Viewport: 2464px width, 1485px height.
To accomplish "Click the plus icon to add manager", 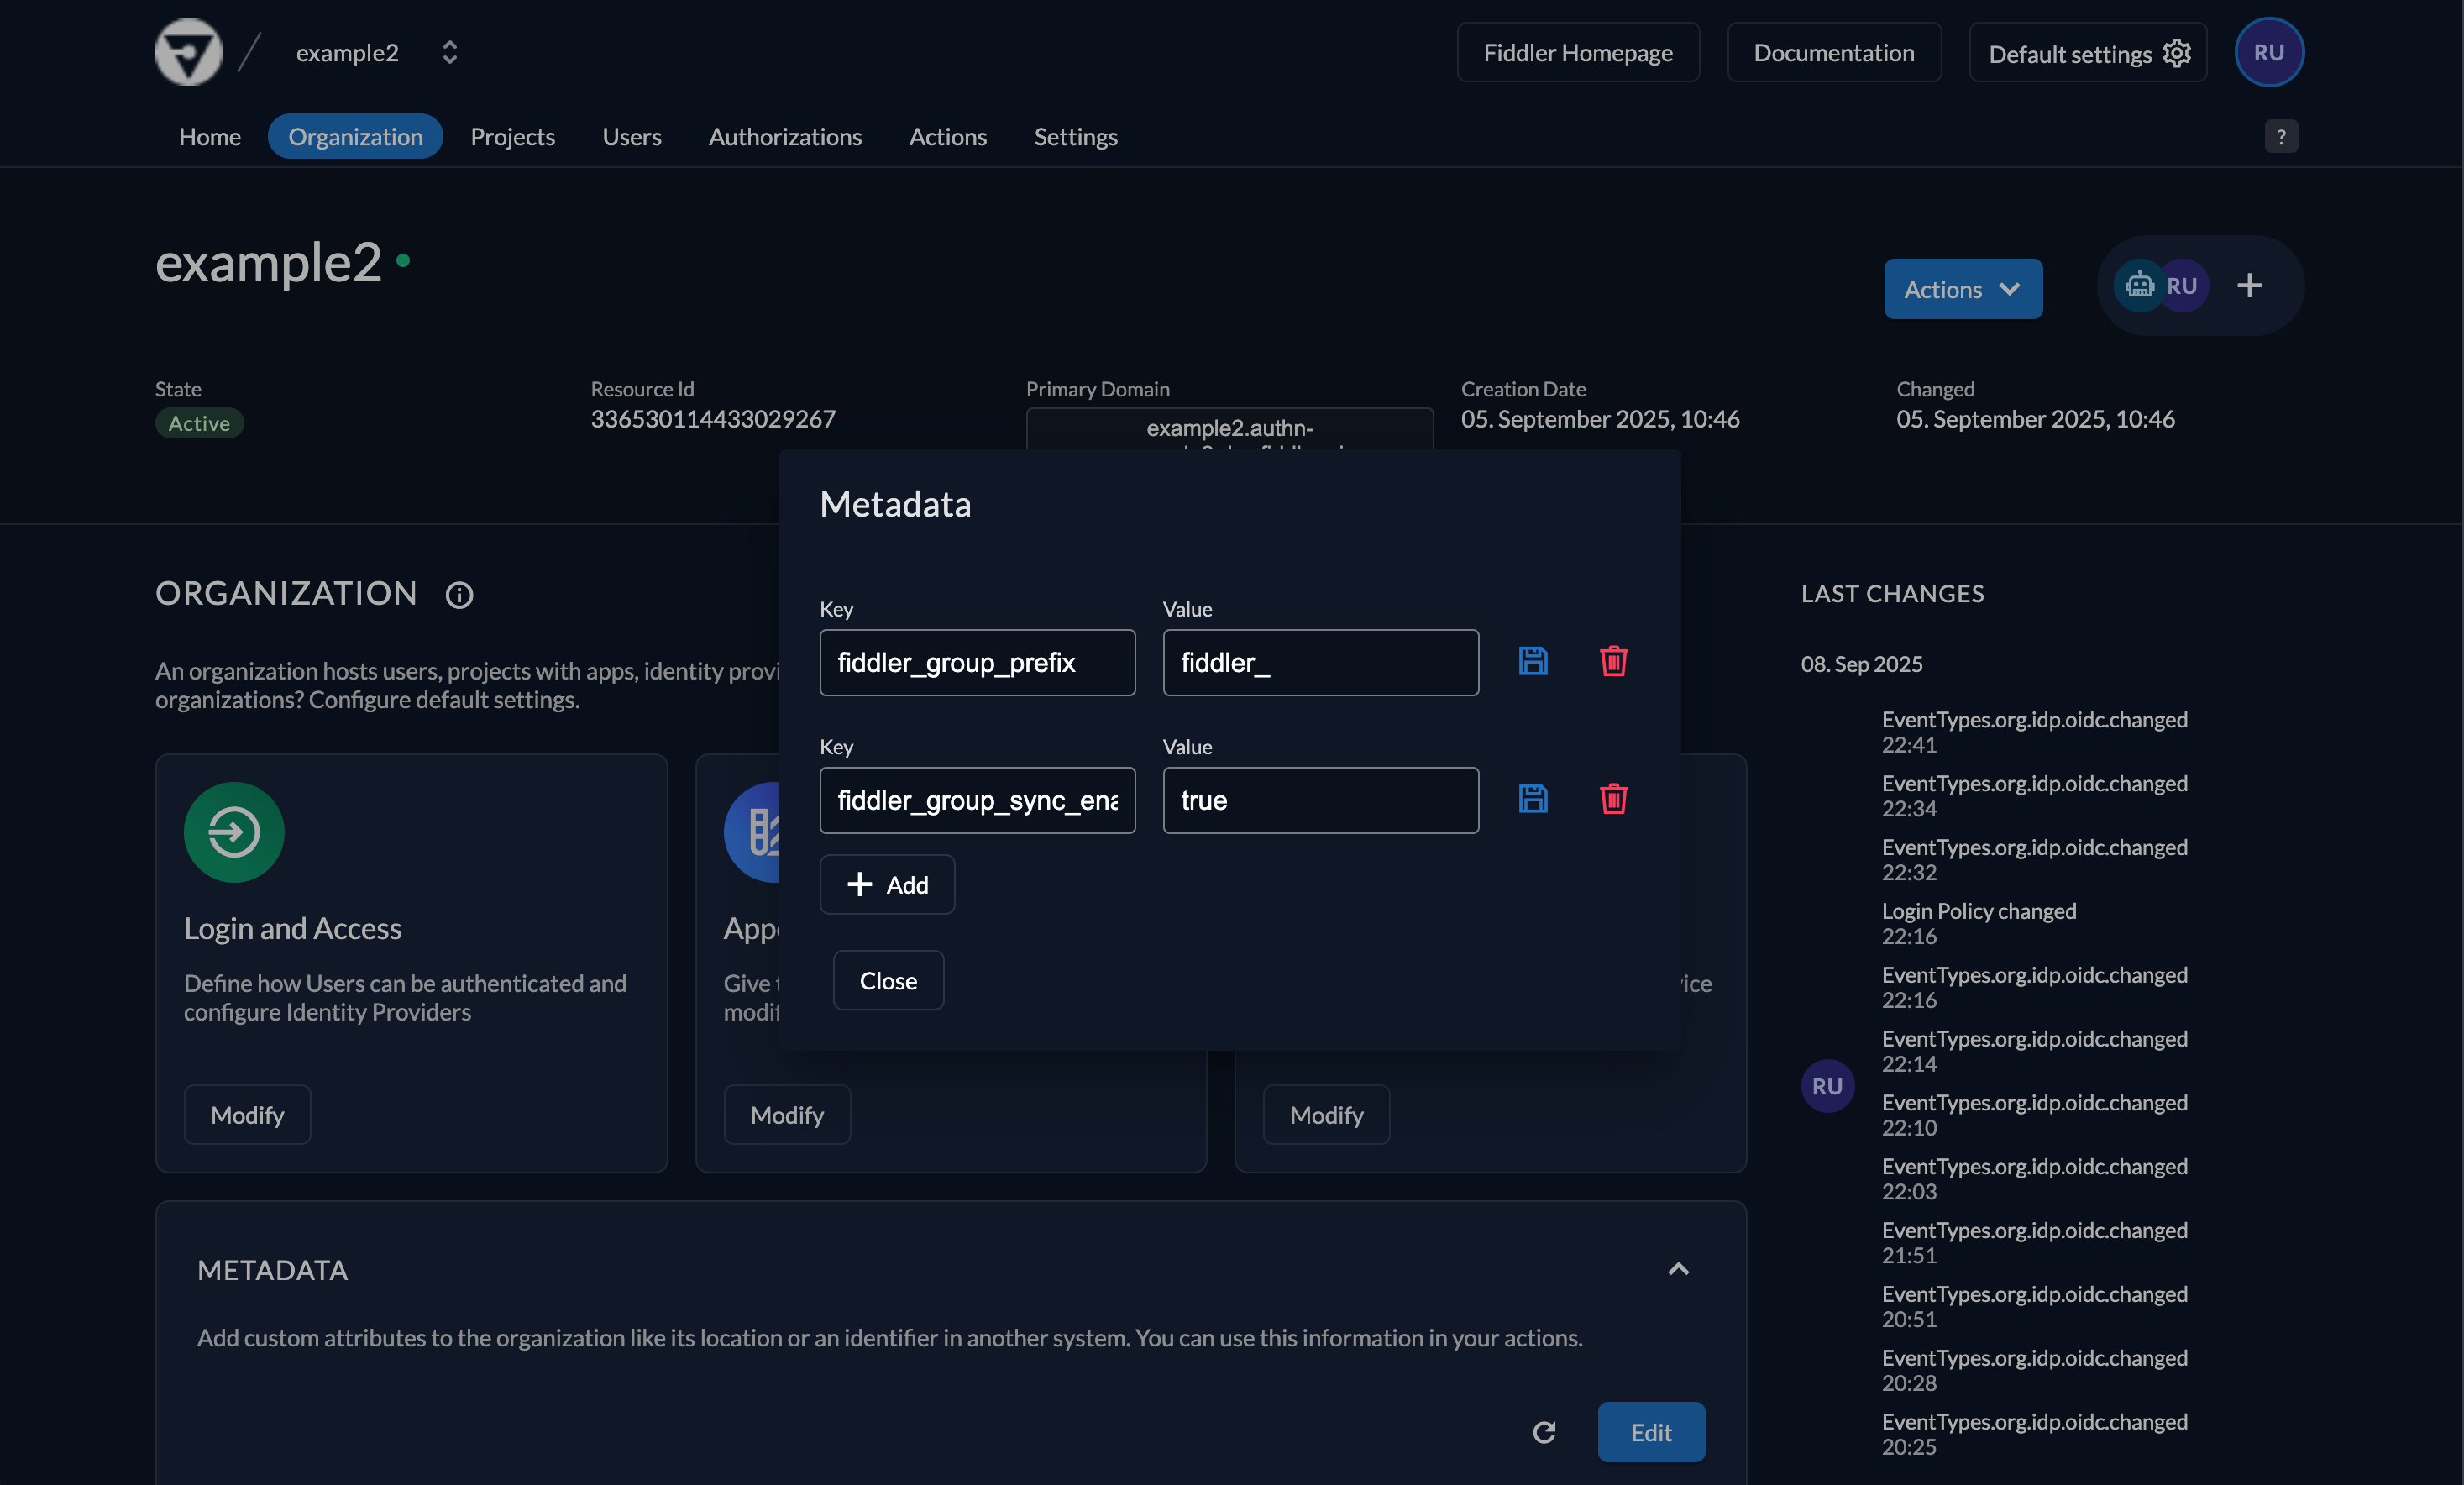I will click(2249, 286).
